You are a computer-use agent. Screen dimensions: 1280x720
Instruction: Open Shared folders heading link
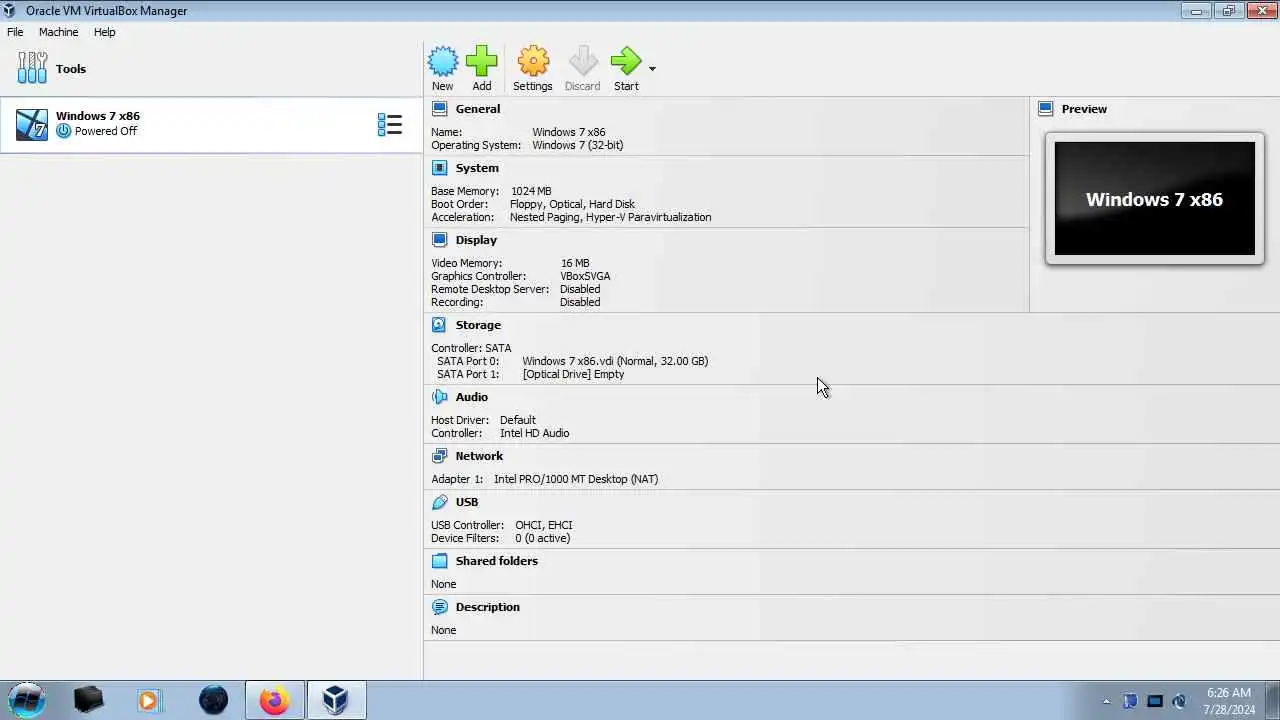point(497,561)
